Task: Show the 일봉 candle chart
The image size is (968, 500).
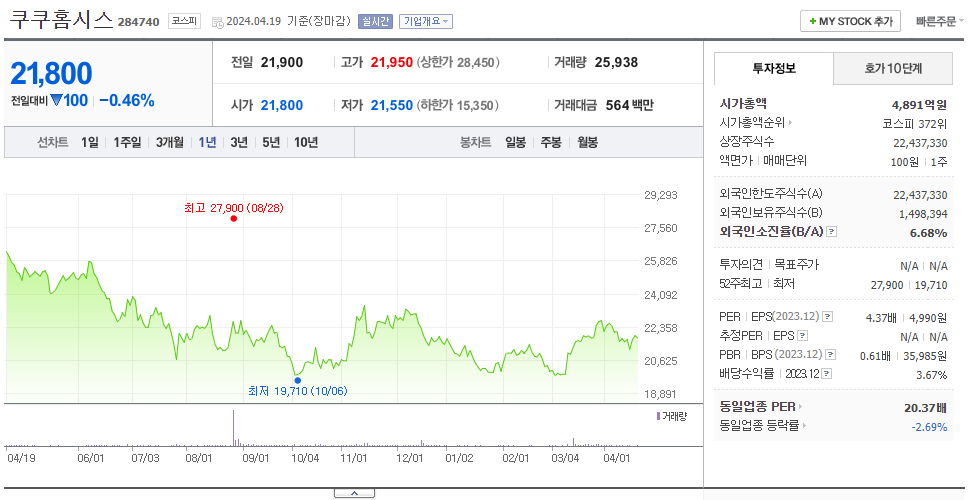Action: (x=515, y=143)
